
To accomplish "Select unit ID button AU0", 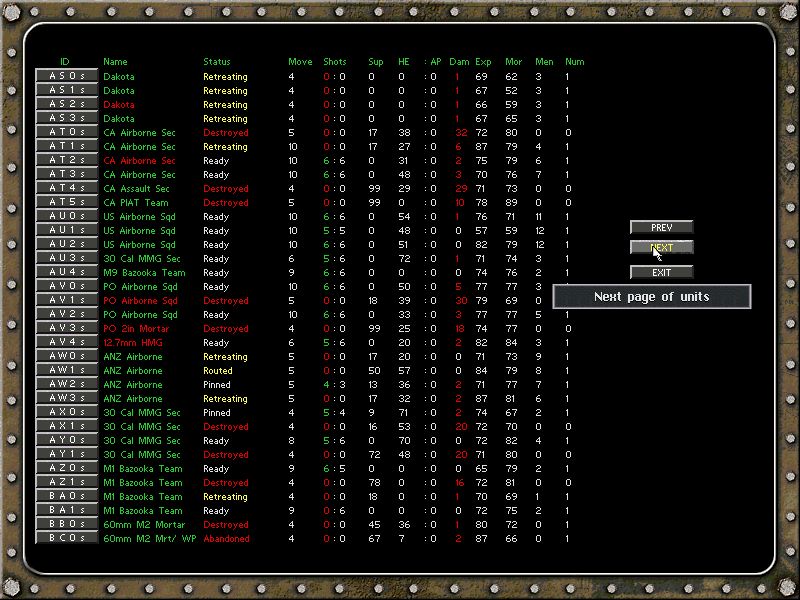I will [x=66, y=216].
